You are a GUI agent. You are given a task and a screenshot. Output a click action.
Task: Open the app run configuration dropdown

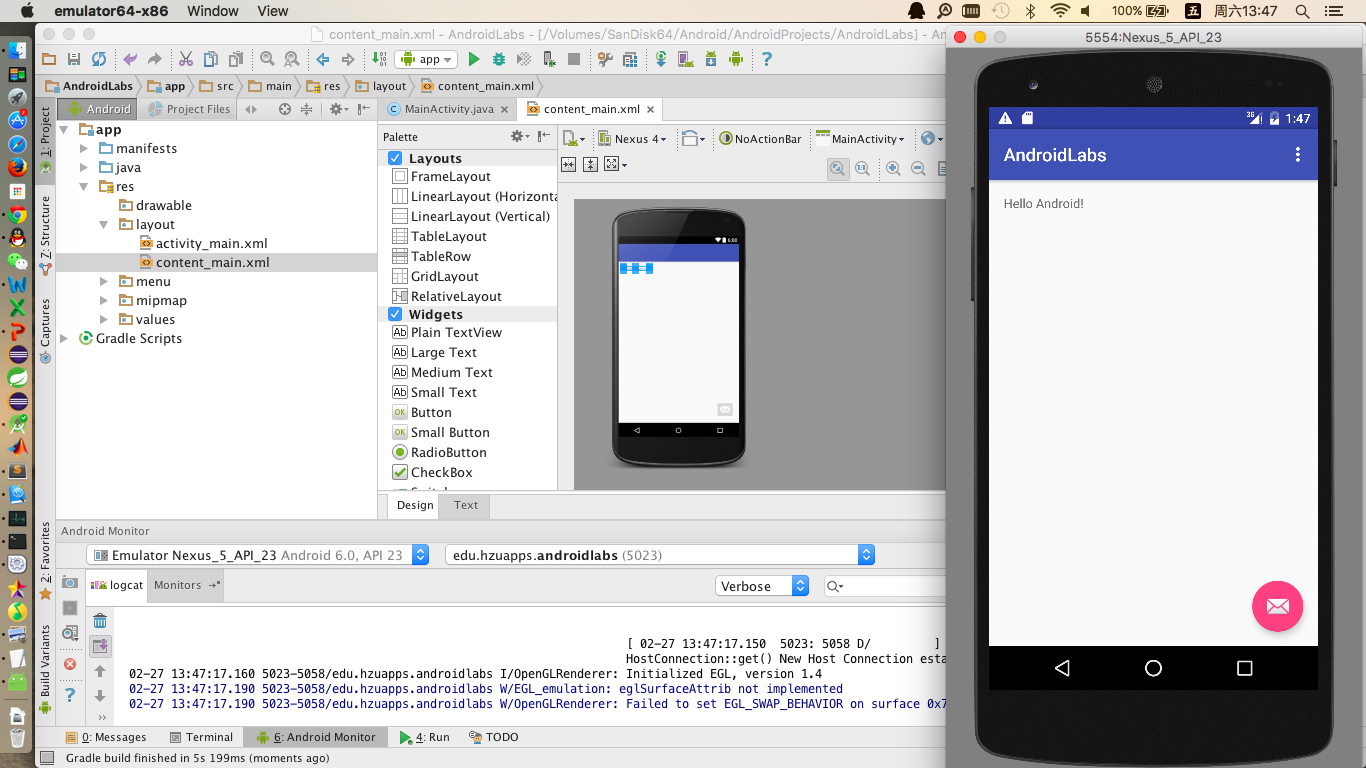tap(426, 59)
